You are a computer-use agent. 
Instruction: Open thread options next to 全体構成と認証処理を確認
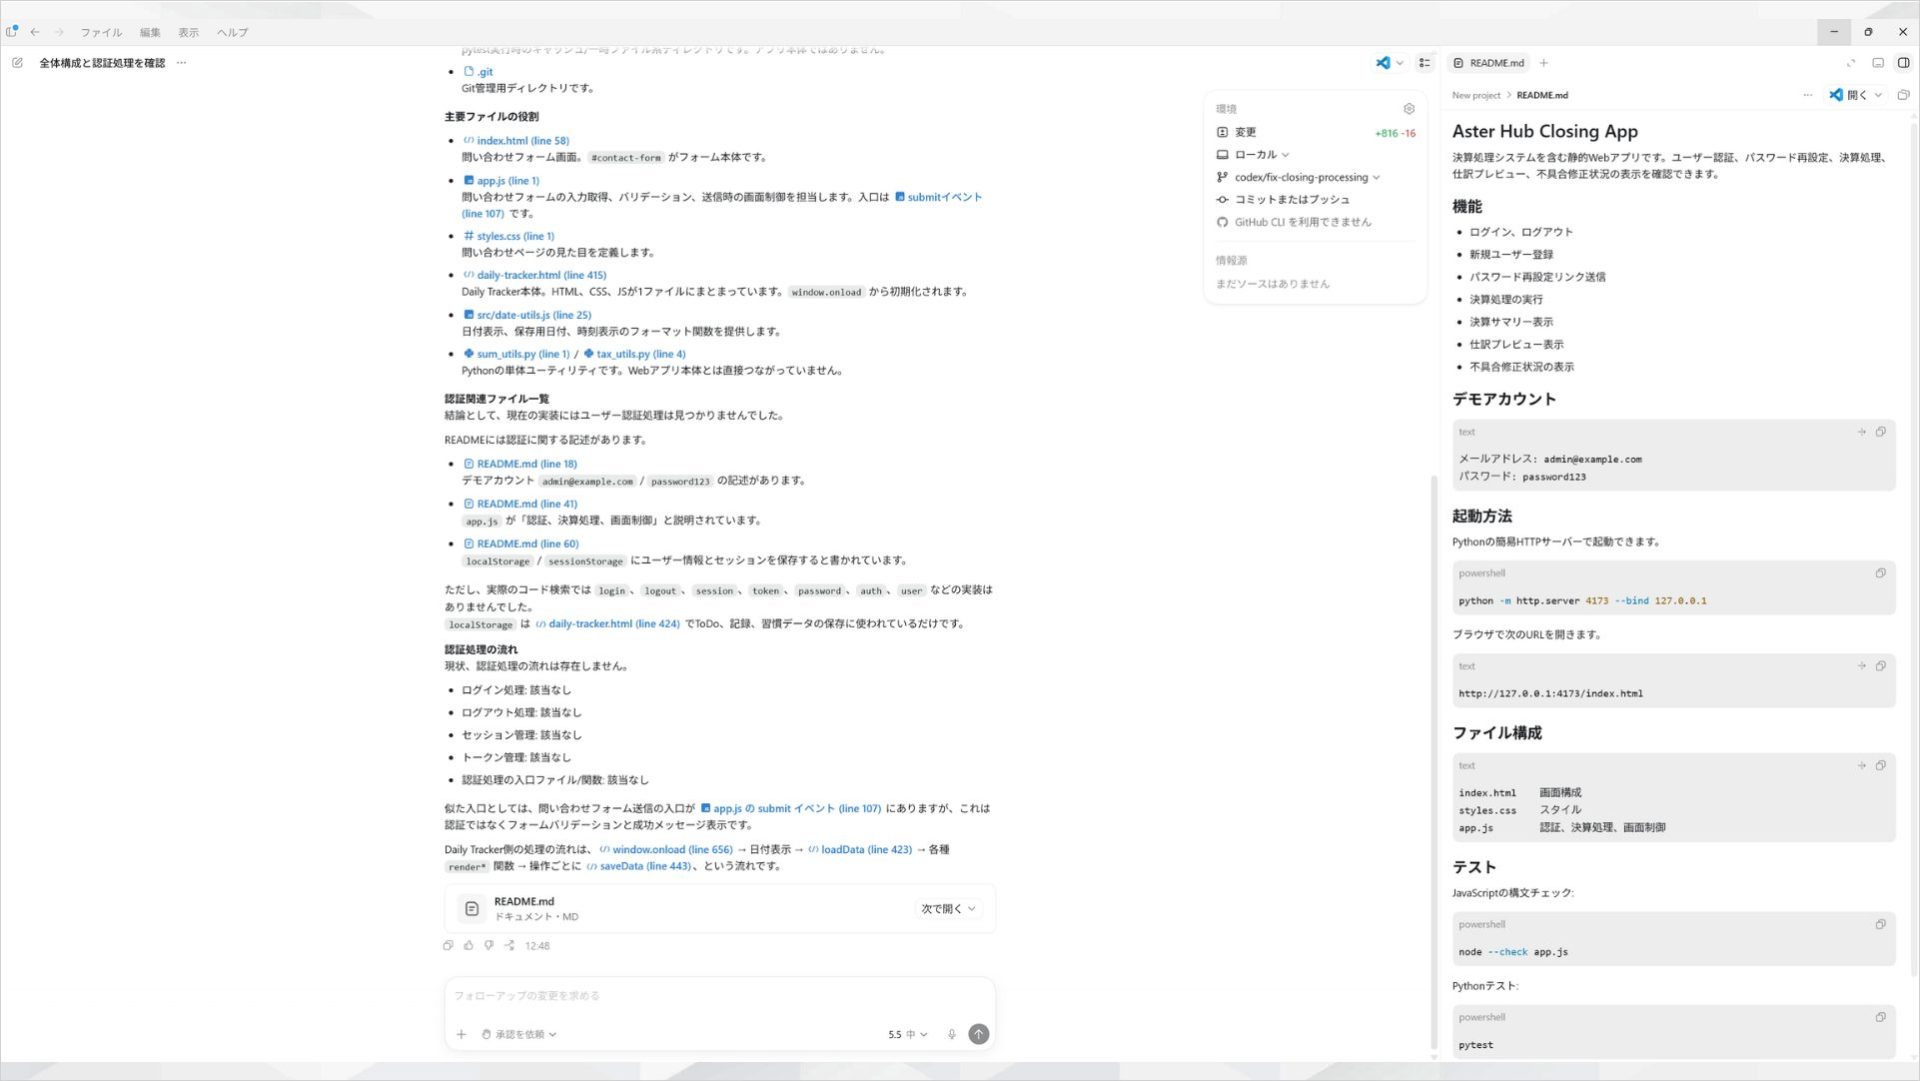[181, 63]
